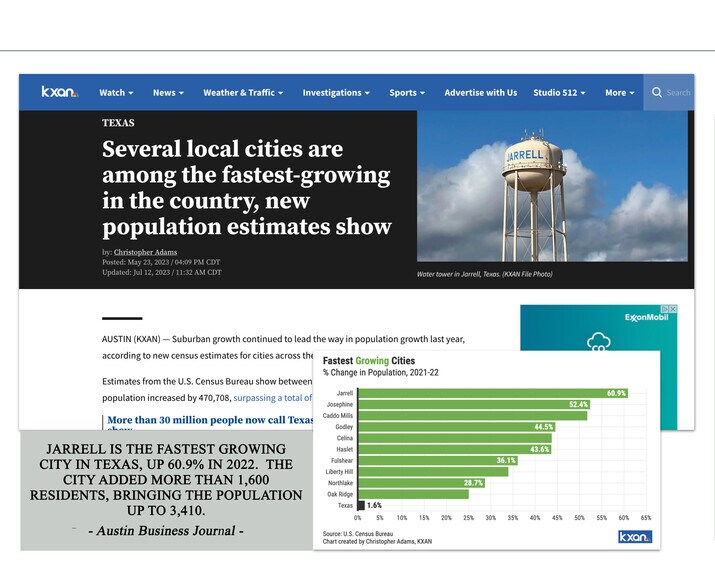Open "More than 30 million people" related story
Screen dimensions: 715x588
pos(210,420)
